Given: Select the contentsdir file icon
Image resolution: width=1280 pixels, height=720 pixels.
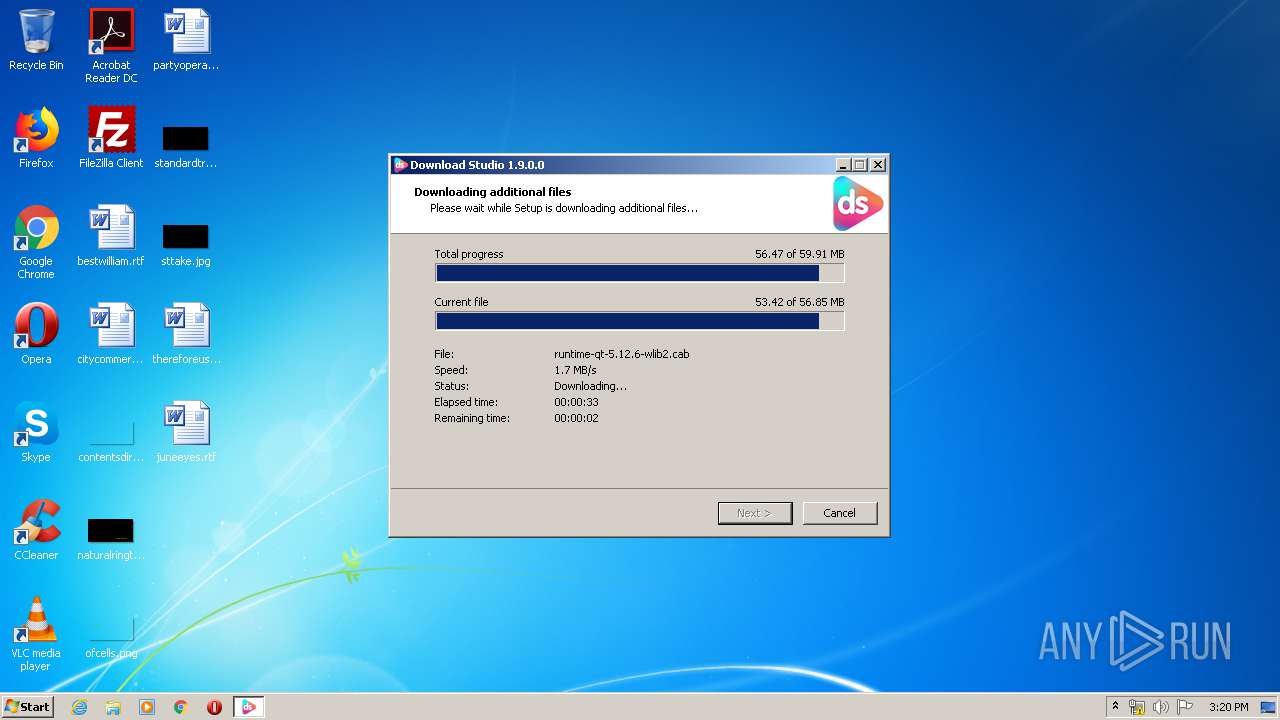Looking at the screenshot, I should pos(111,441).
